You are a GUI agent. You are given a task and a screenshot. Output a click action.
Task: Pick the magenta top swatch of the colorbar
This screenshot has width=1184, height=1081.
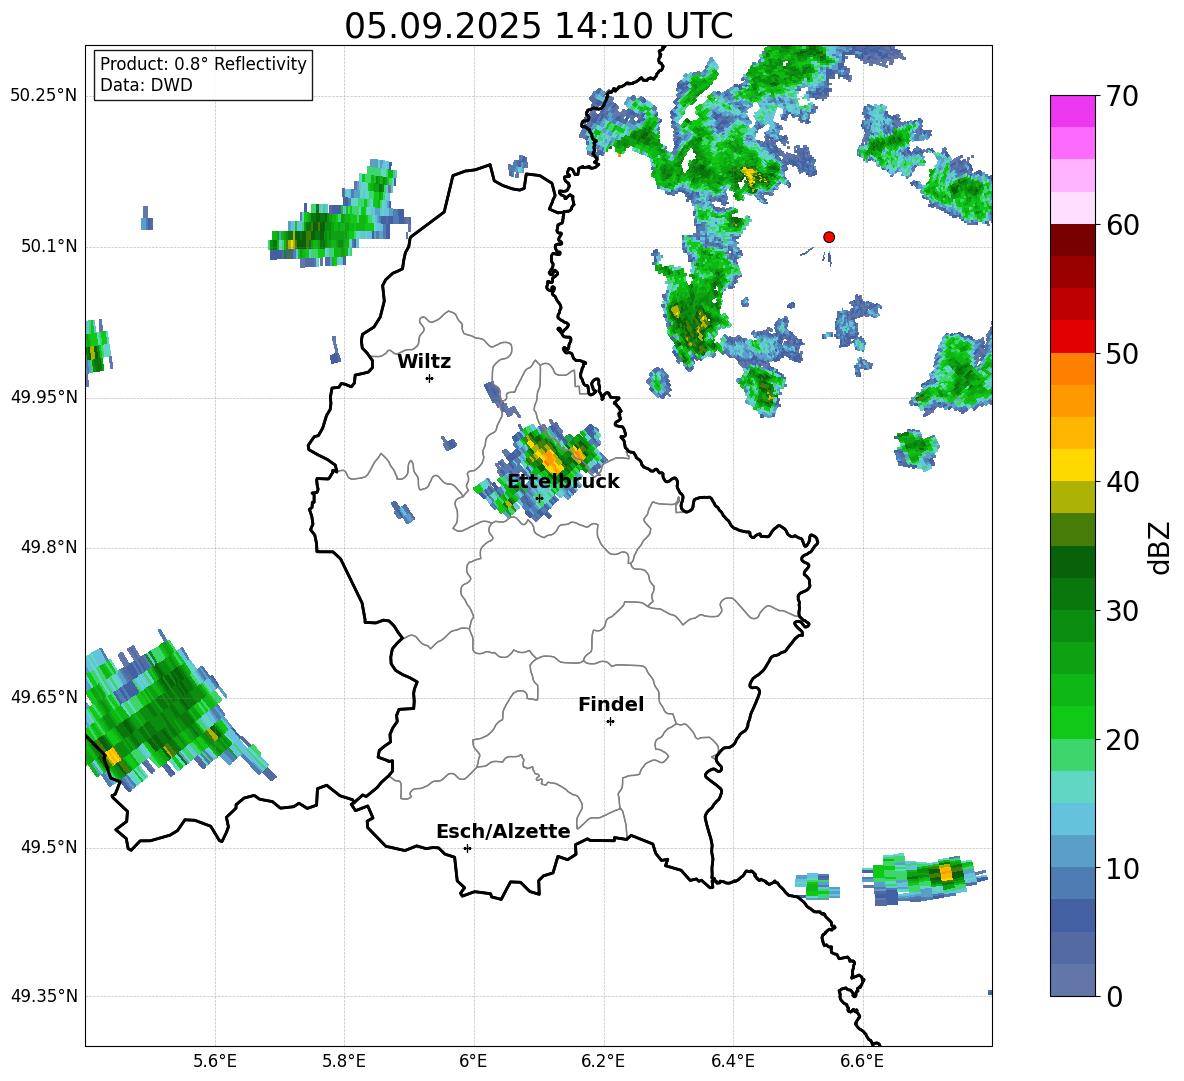[1072, 111]
